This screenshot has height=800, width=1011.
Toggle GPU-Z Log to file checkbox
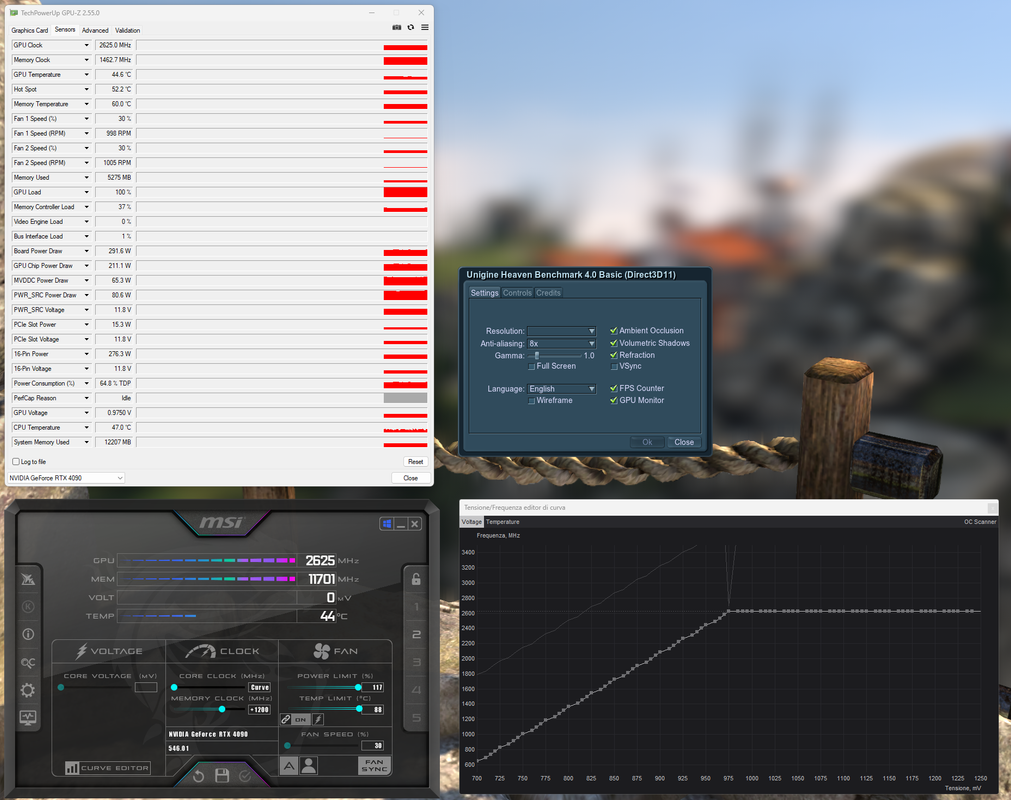16,462
